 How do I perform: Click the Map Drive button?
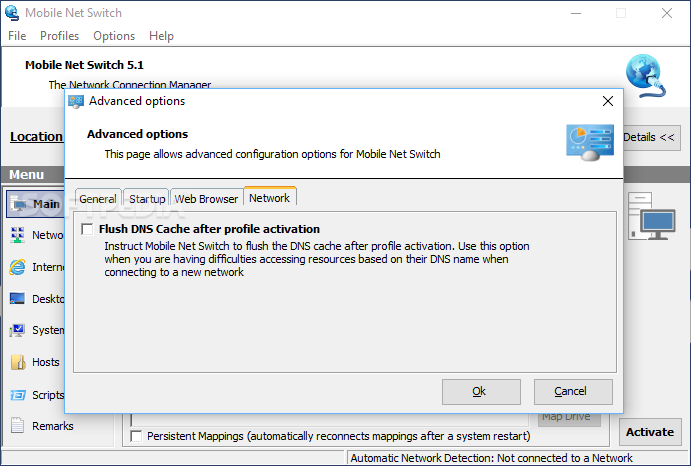[569, 419]
